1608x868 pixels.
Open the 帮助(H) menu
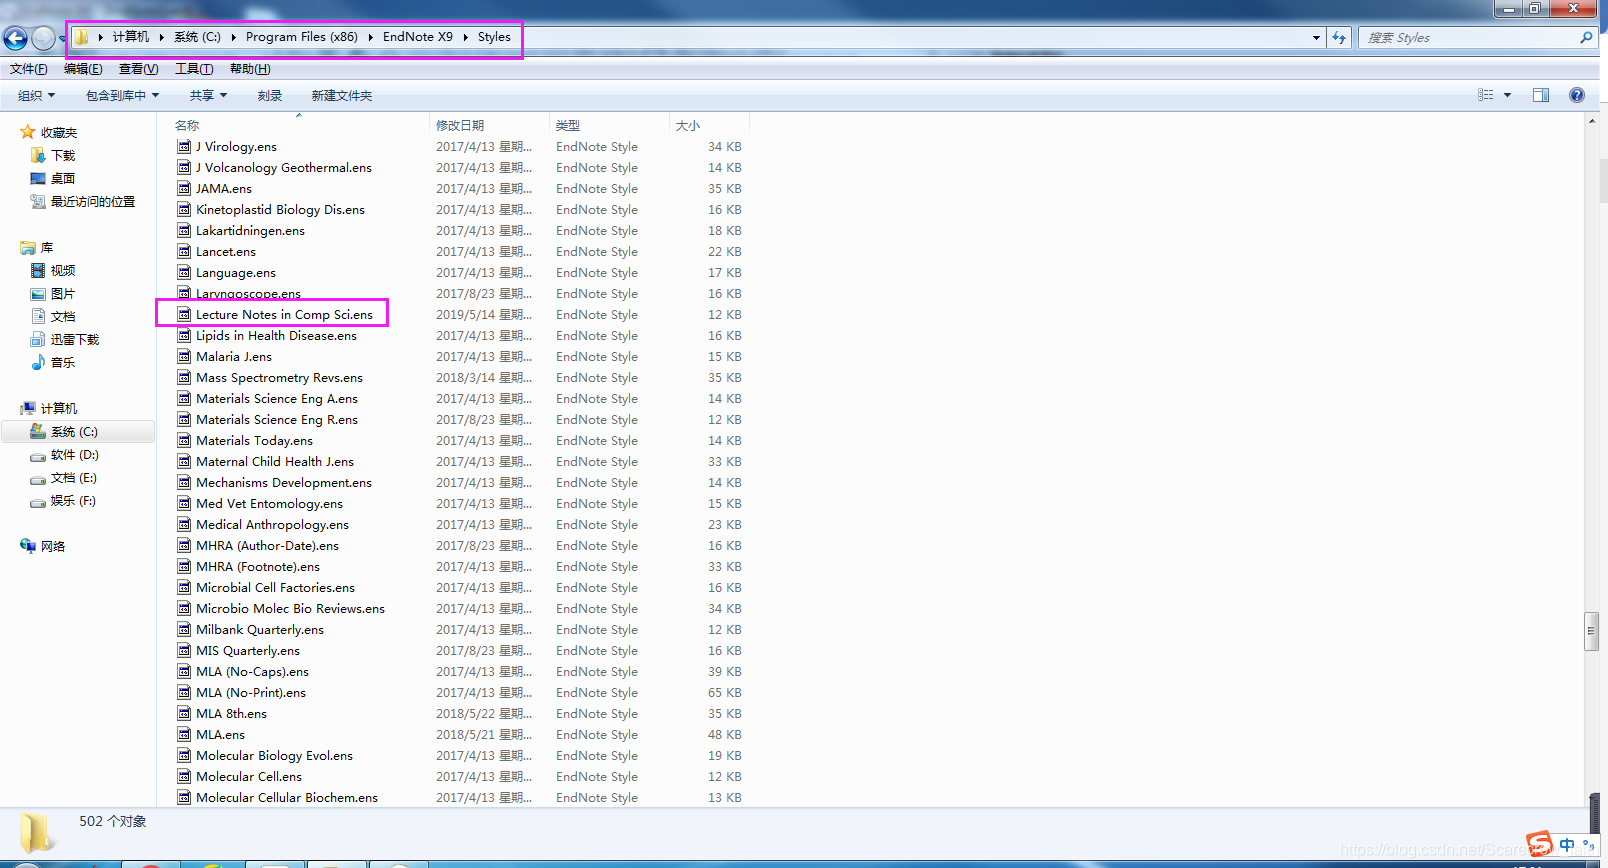[x=250, y=69]
